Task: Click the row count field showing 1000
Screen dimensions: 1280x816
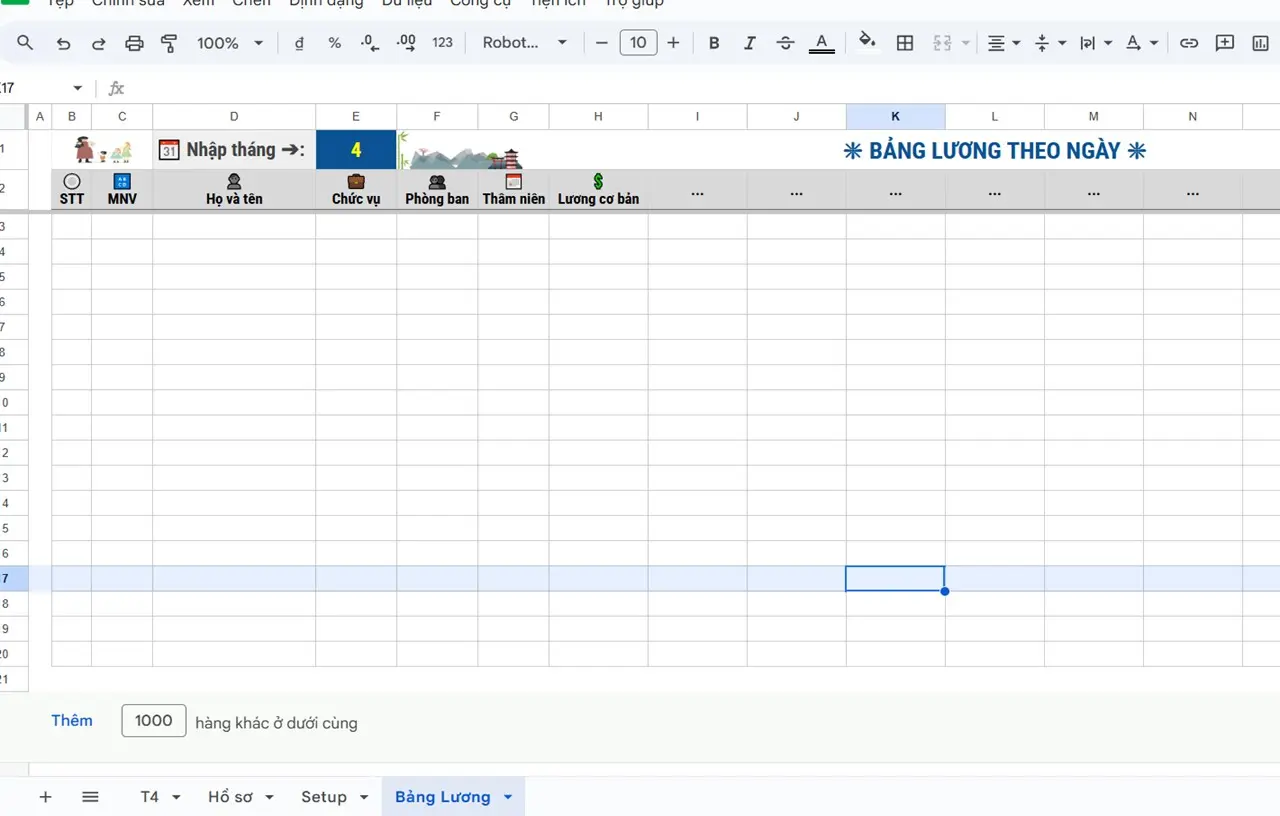Action: point(154,721)
